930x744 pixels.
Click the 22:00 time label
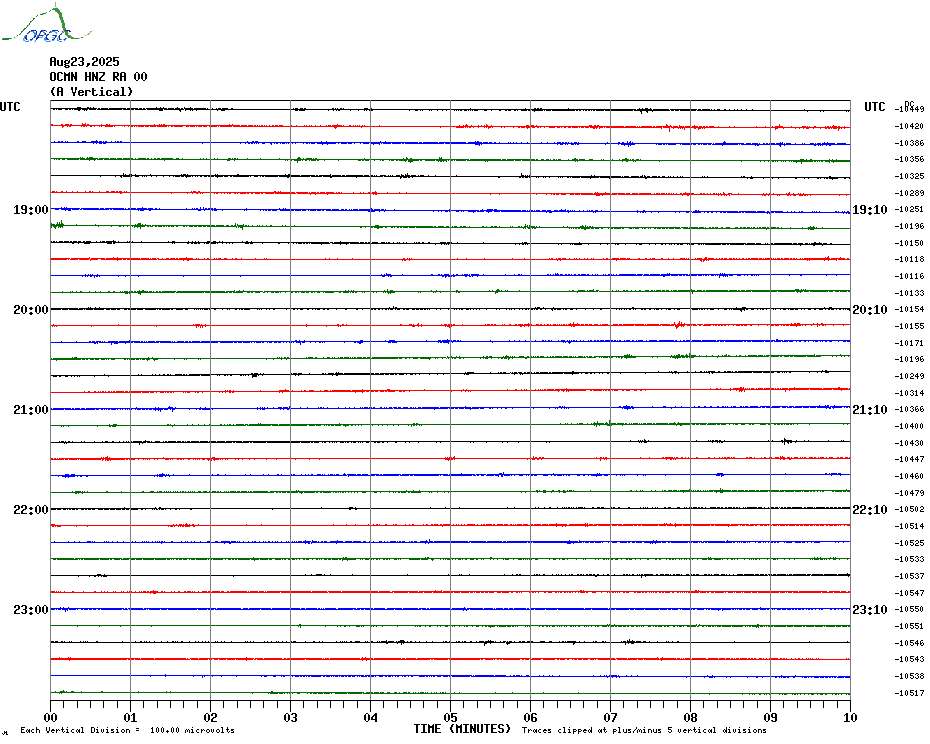pyautogui.click(x=31, y=510)
